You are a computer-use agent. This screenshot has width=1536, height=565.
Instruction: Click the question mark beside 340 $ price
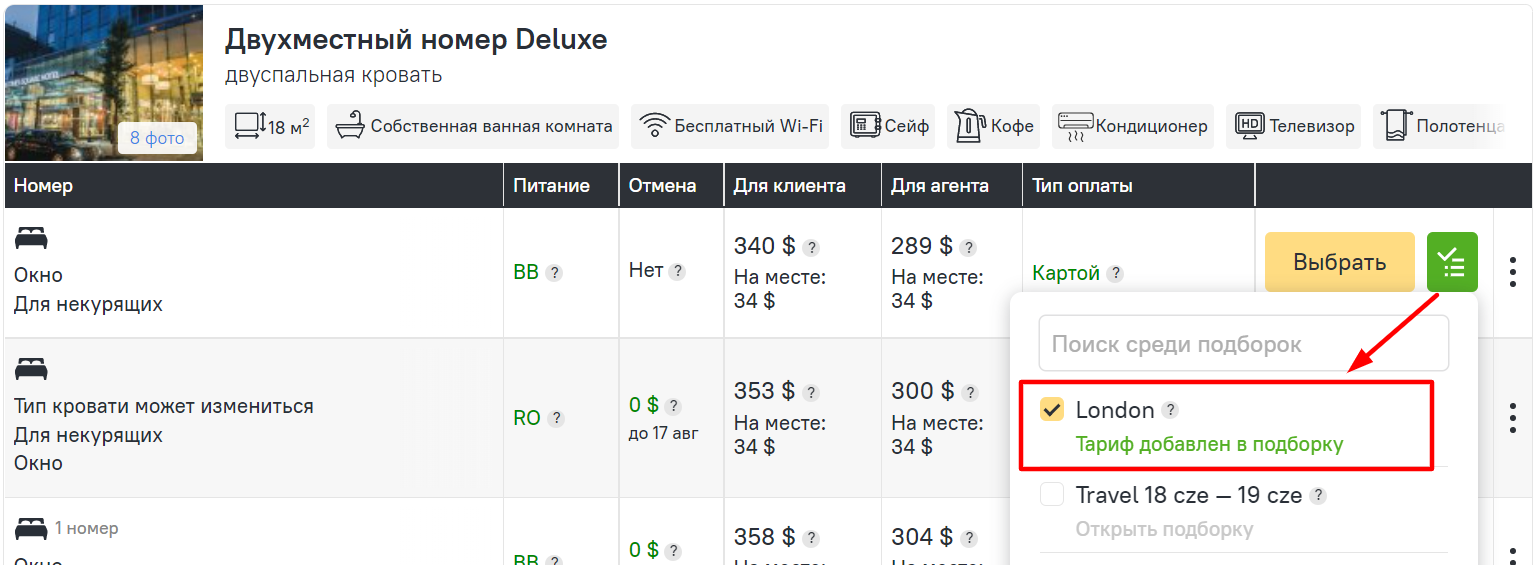812,248
